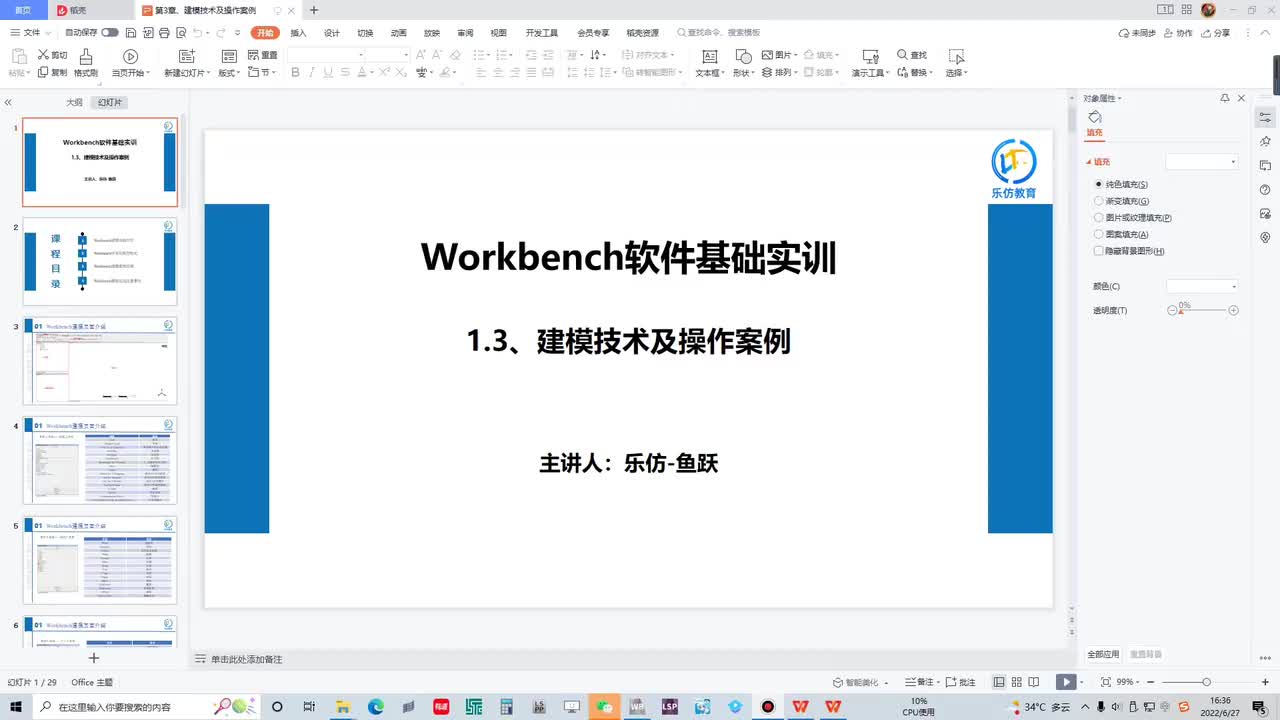Select Solid fill (纯色填充) radio
This screenshot has width=1280, height=720.
[1099, 184]
